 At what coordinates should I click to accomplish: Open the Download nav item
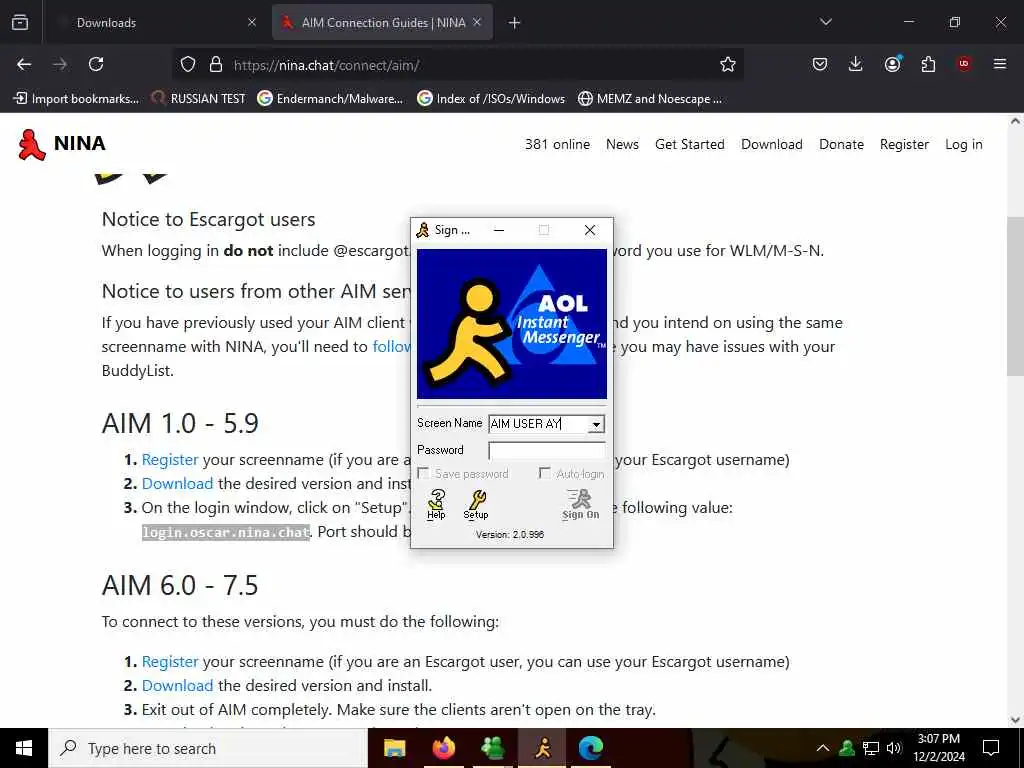pyautogui.click(x=772, y=144)
